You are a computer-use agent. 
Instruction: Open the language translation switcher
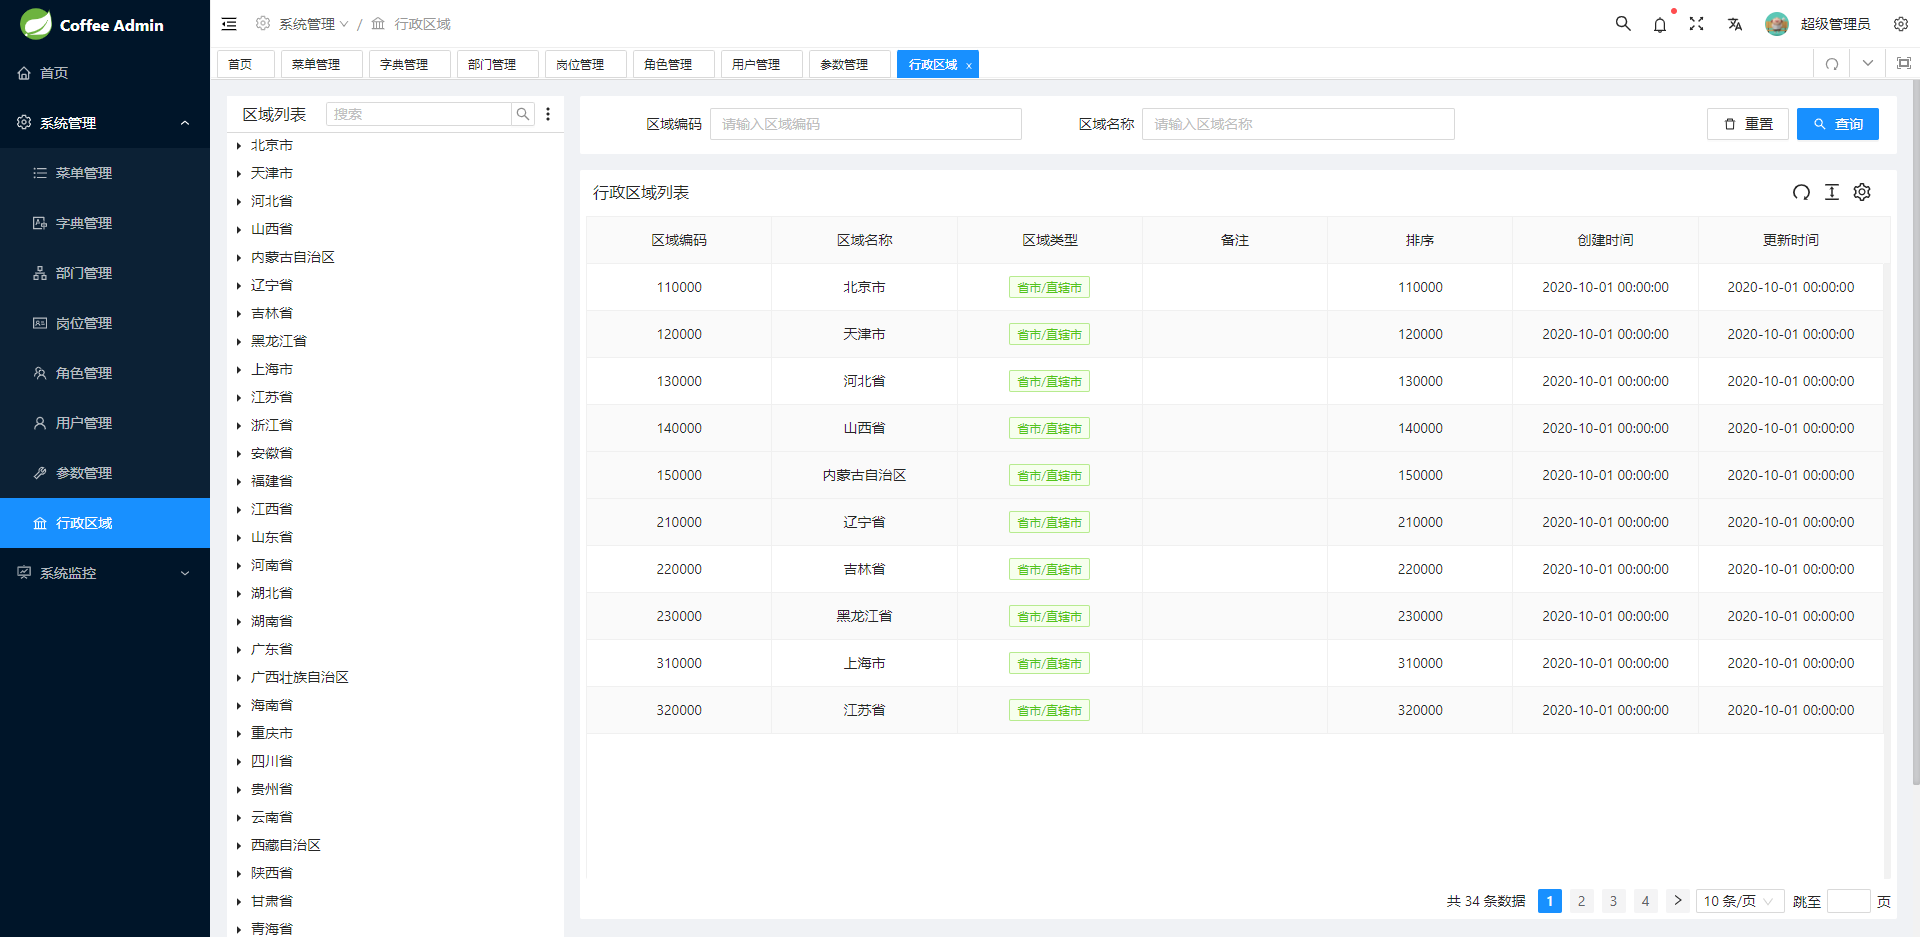coord(1735,24)
